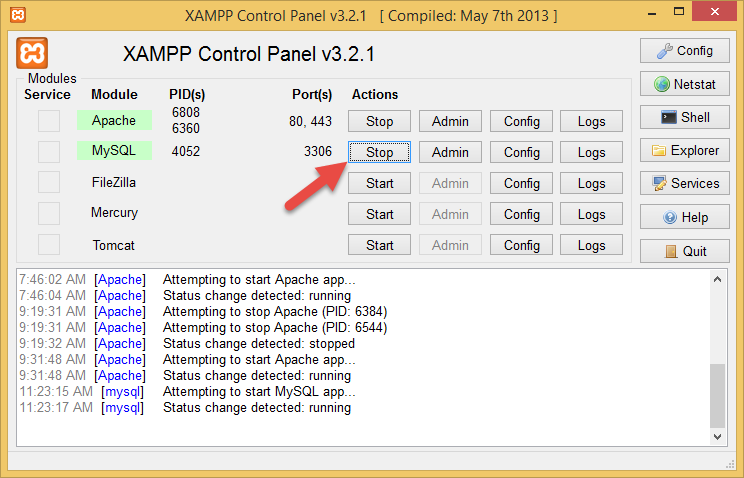
Task: Toggle the Tomcat service checkbox
Action: point(49,245)
